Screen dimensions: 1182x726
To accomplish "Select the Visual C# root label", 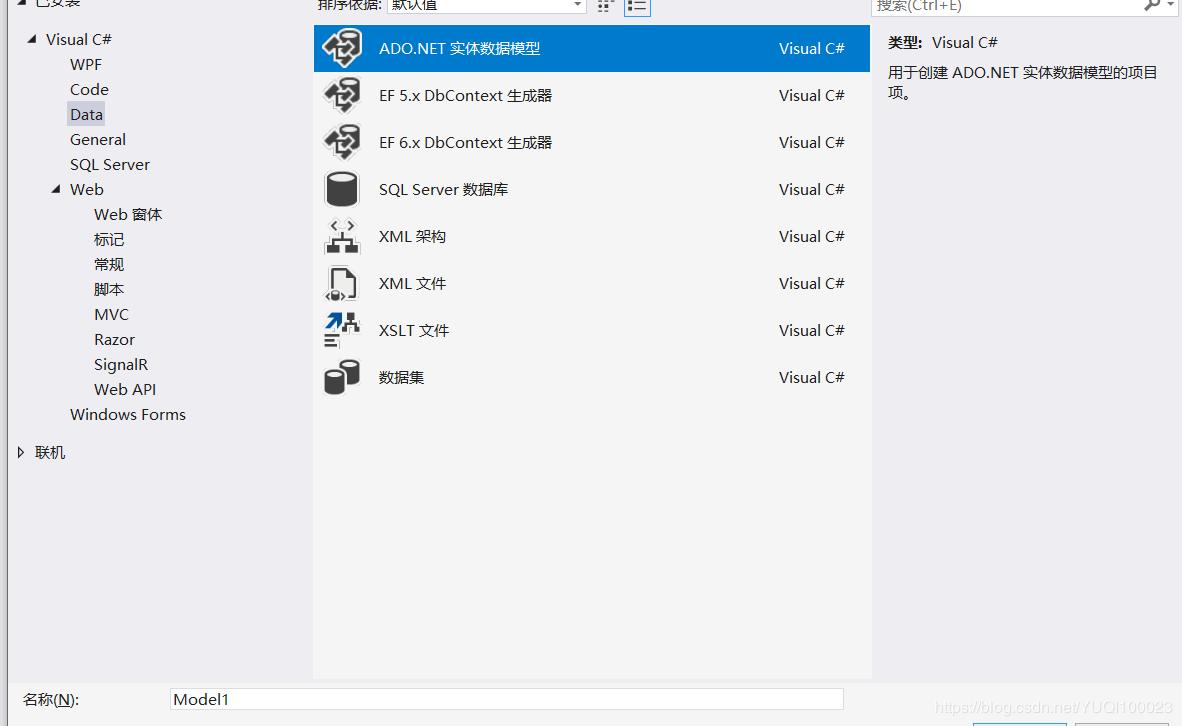I will pyautogui.click(x=78, y=39).
